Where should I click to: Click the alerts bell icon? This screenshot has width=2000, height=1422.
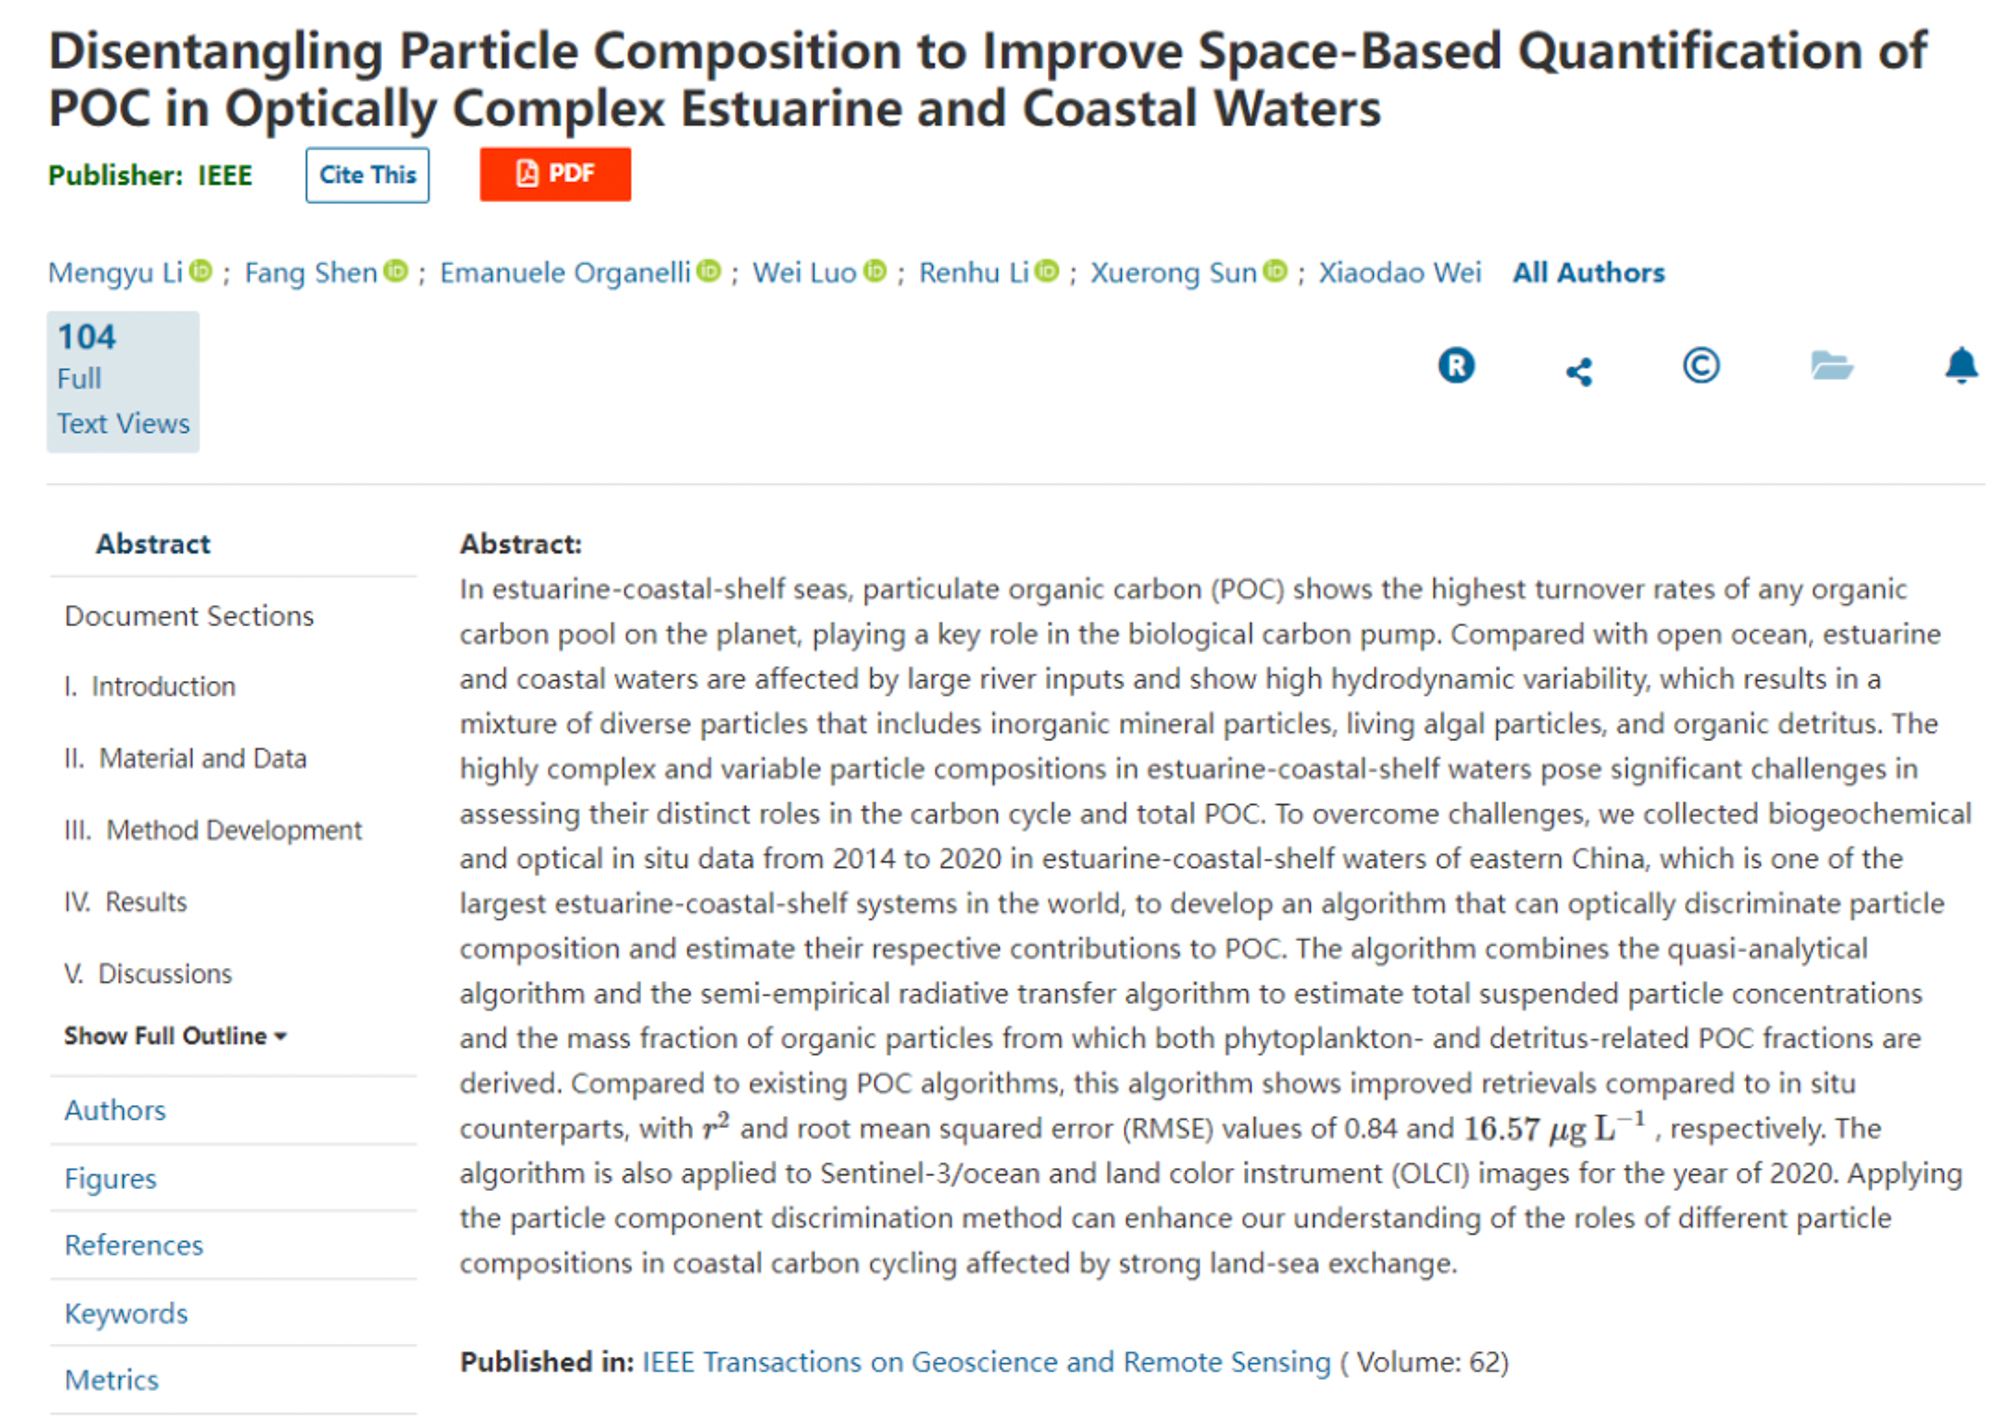coord(1961,366)
